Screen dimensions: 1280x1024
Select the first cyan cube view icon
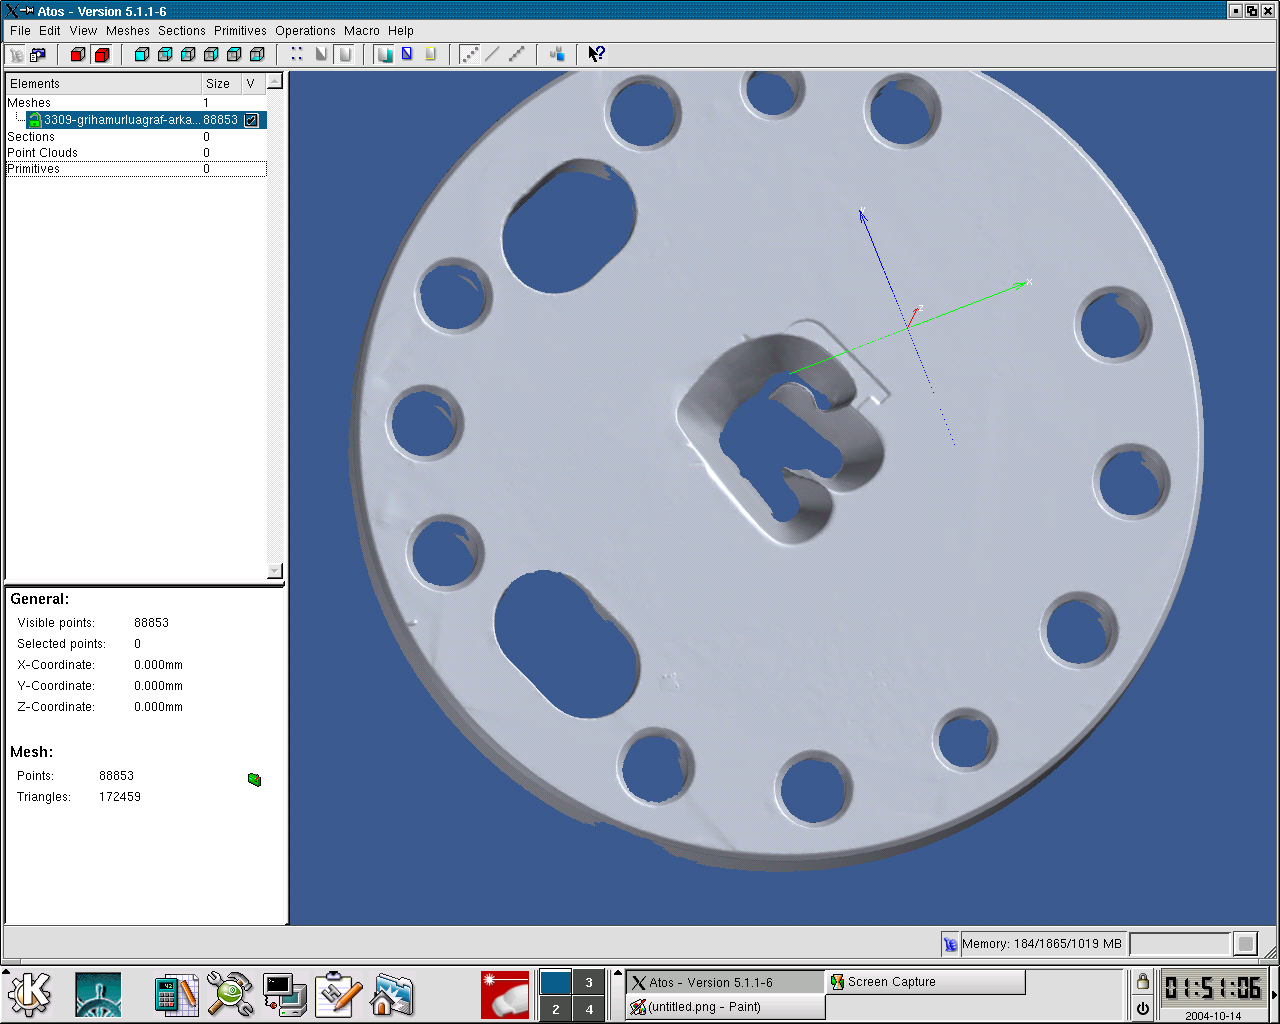point(142,54)
